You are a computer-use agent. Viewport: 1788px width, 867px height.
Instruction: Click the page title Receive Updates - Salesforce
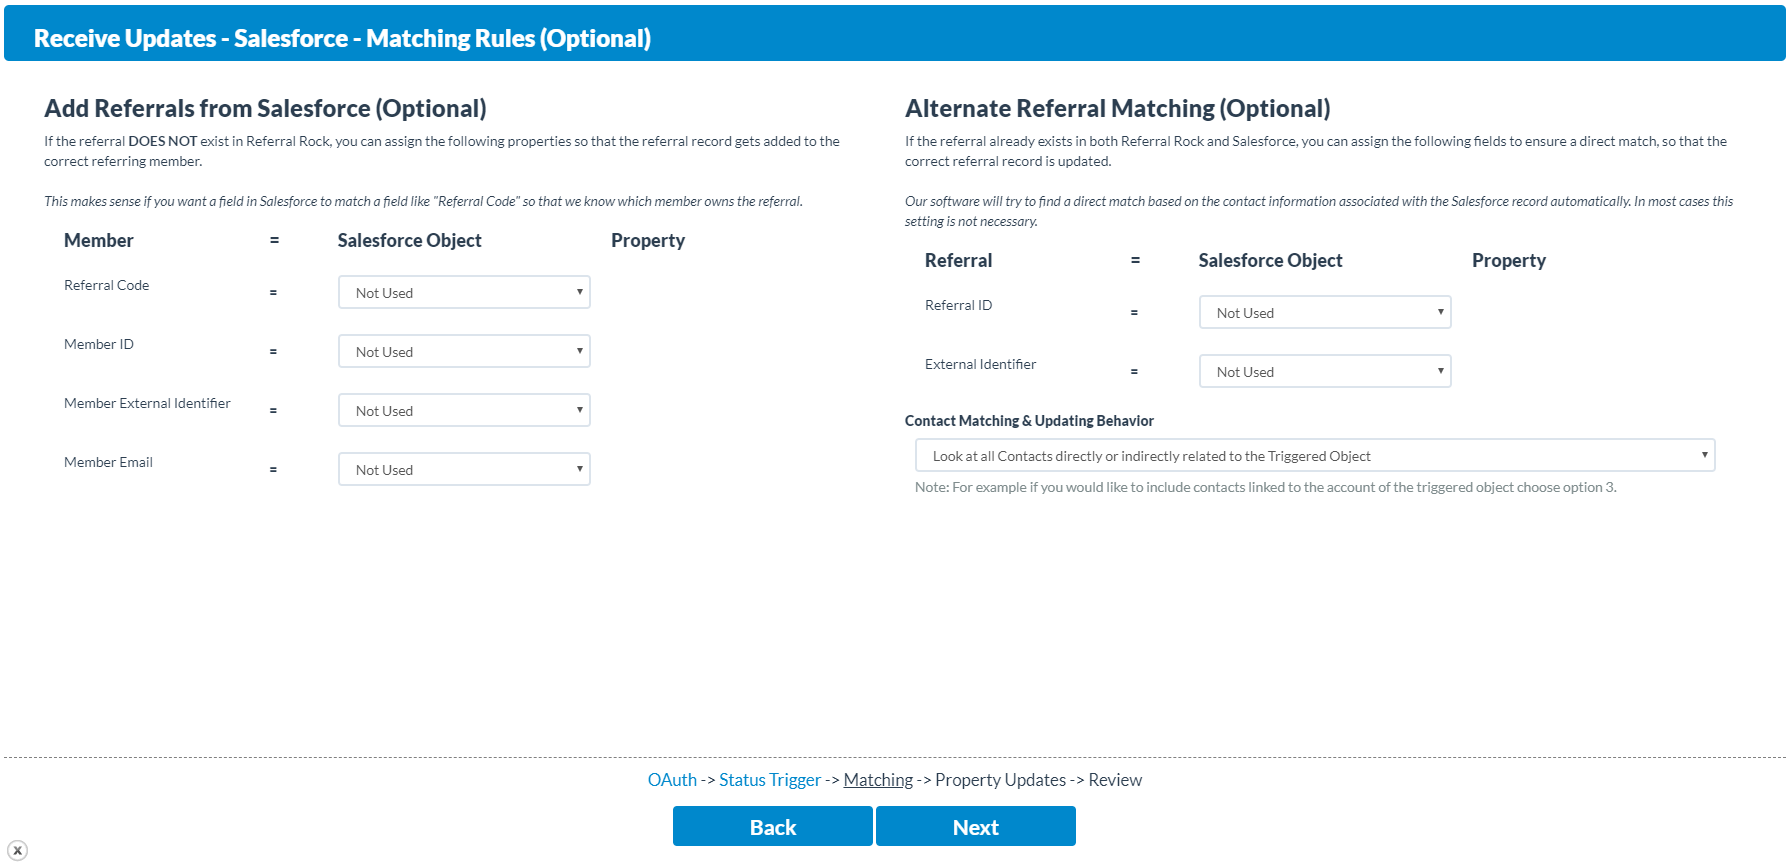tap(342, 38)
